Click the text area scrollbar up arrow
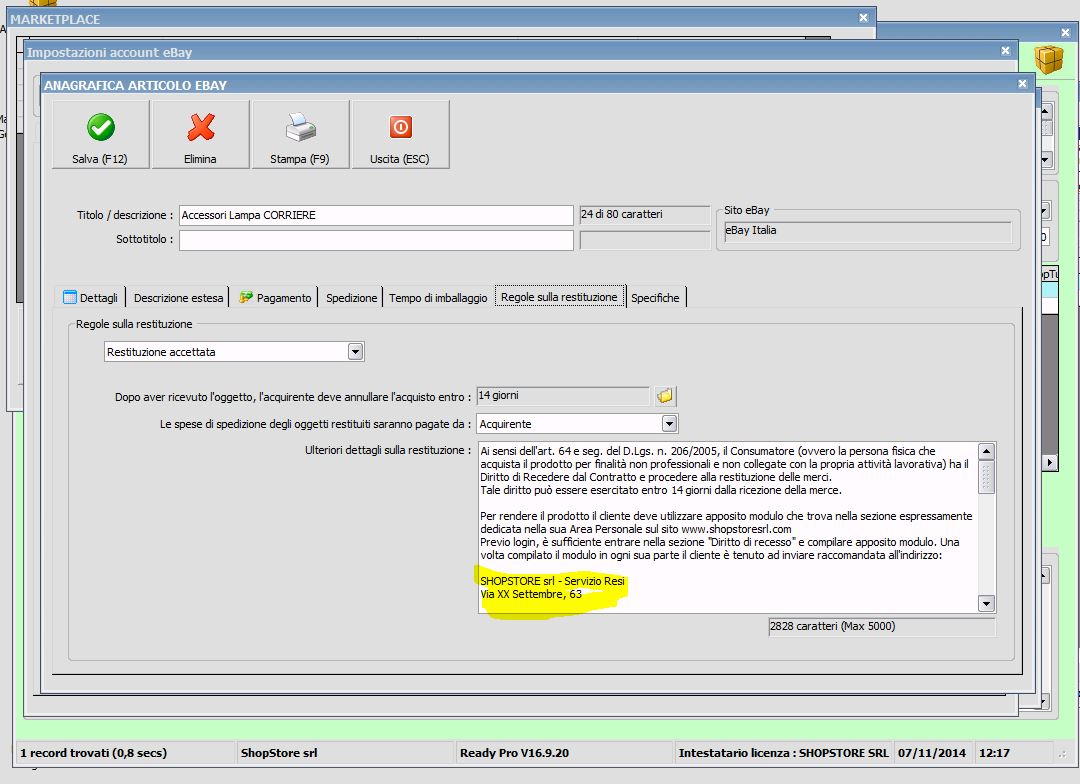 pyautogui.click(x=986, y=452)
